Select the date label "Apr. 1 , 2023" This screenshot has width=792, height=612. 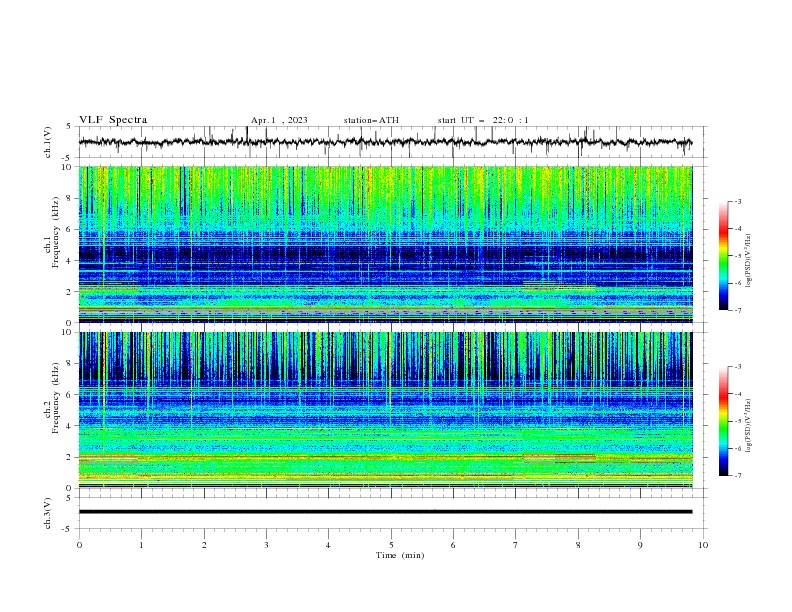click(279, 120)
